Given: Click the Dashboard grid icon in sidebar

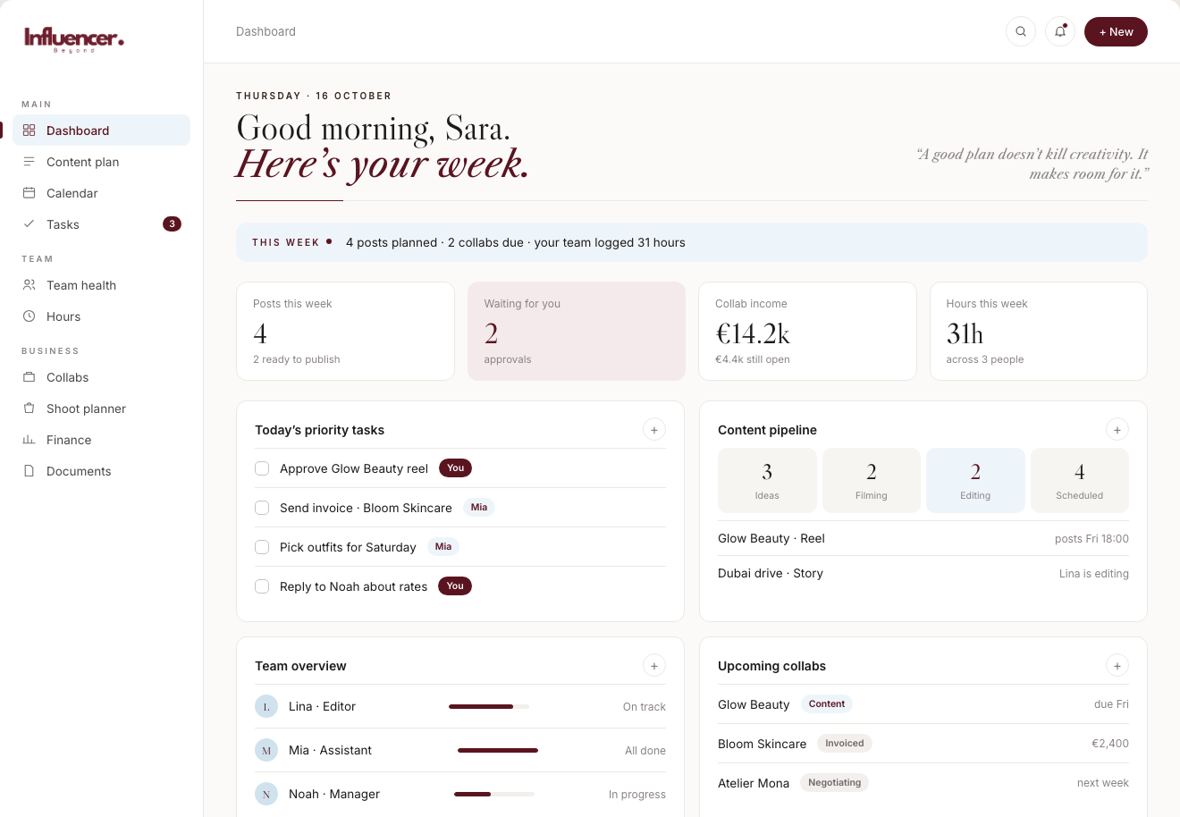Looking at the screenshot, I should click(29, 130).
